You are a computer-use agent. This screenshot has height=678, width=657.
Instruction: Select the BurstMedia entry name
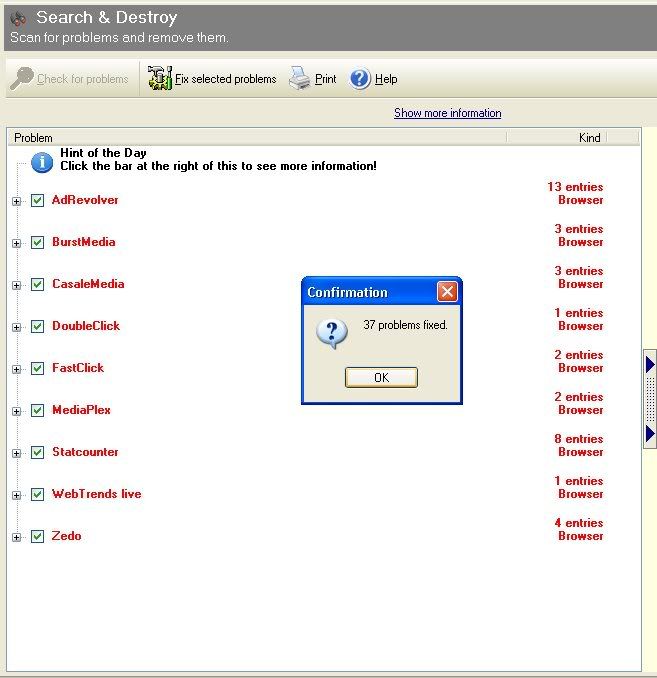(83, 242)
